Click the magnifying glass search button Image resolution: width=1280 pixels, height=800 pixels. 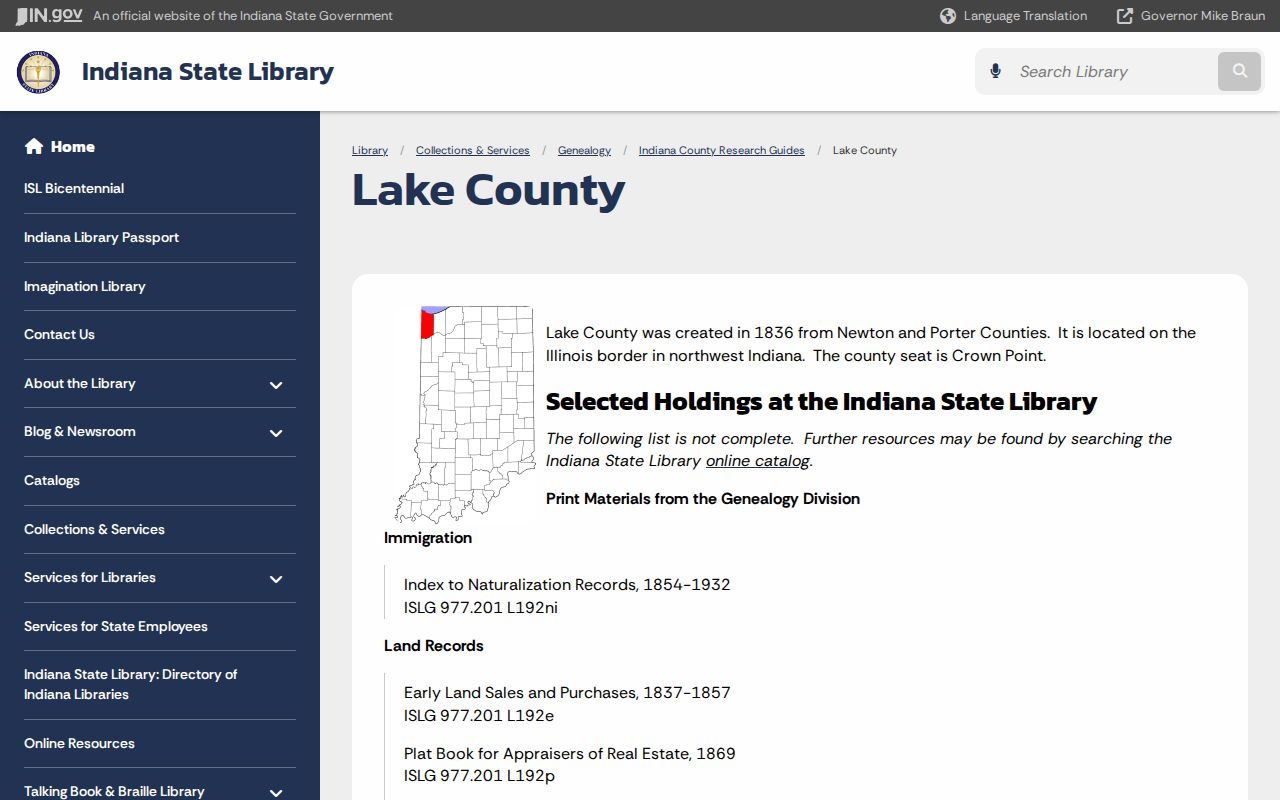[x=1240, y=71]
